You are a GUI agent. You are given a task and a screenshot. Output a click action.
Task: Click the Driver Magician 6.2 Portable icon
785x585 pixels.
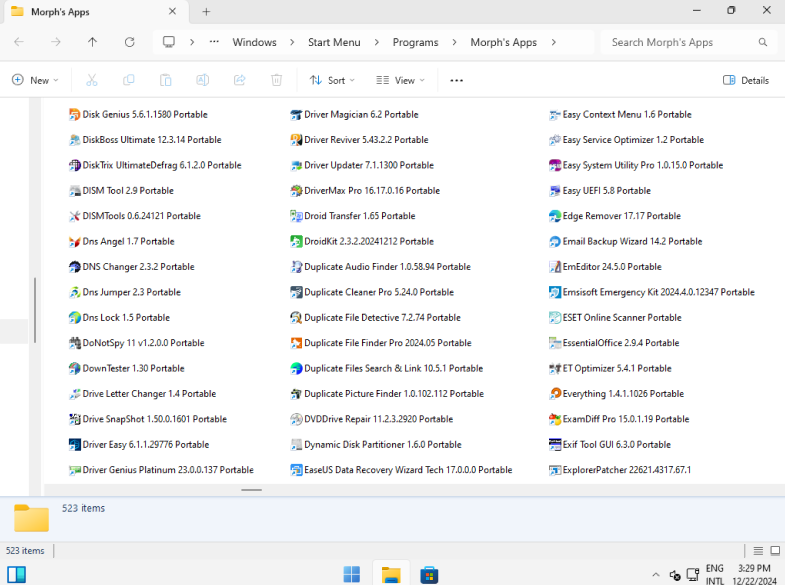(x=296, y=115)
